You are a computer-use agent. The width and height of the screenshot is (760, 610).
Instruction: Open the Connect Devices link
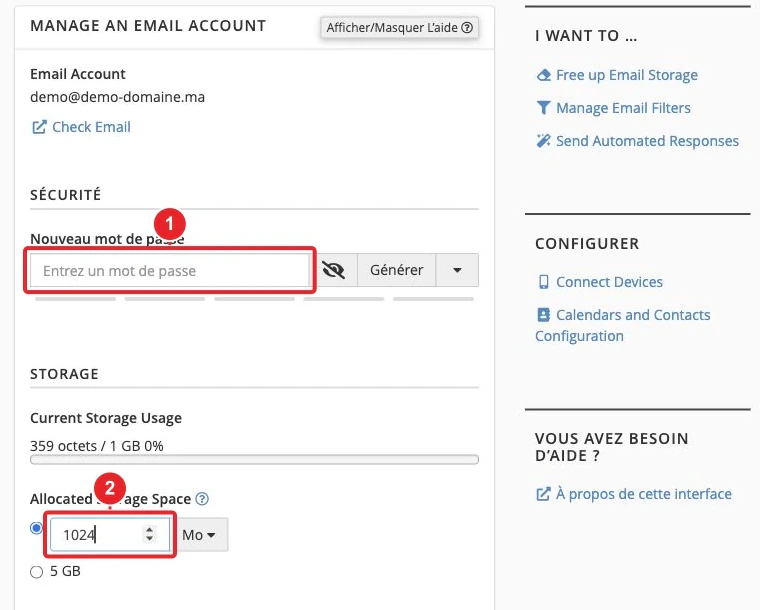click(609, 282)
